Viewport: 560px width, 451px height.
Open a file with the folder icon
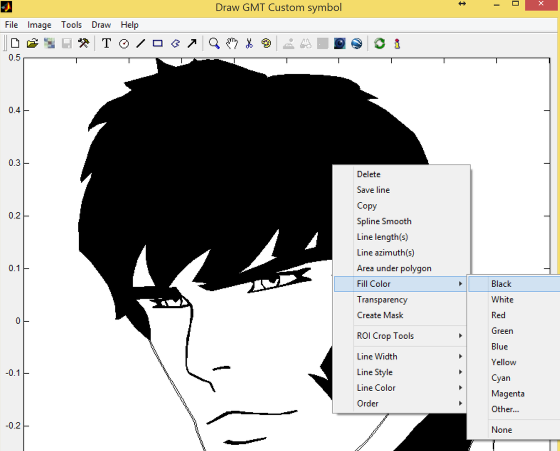click(32, 44)
